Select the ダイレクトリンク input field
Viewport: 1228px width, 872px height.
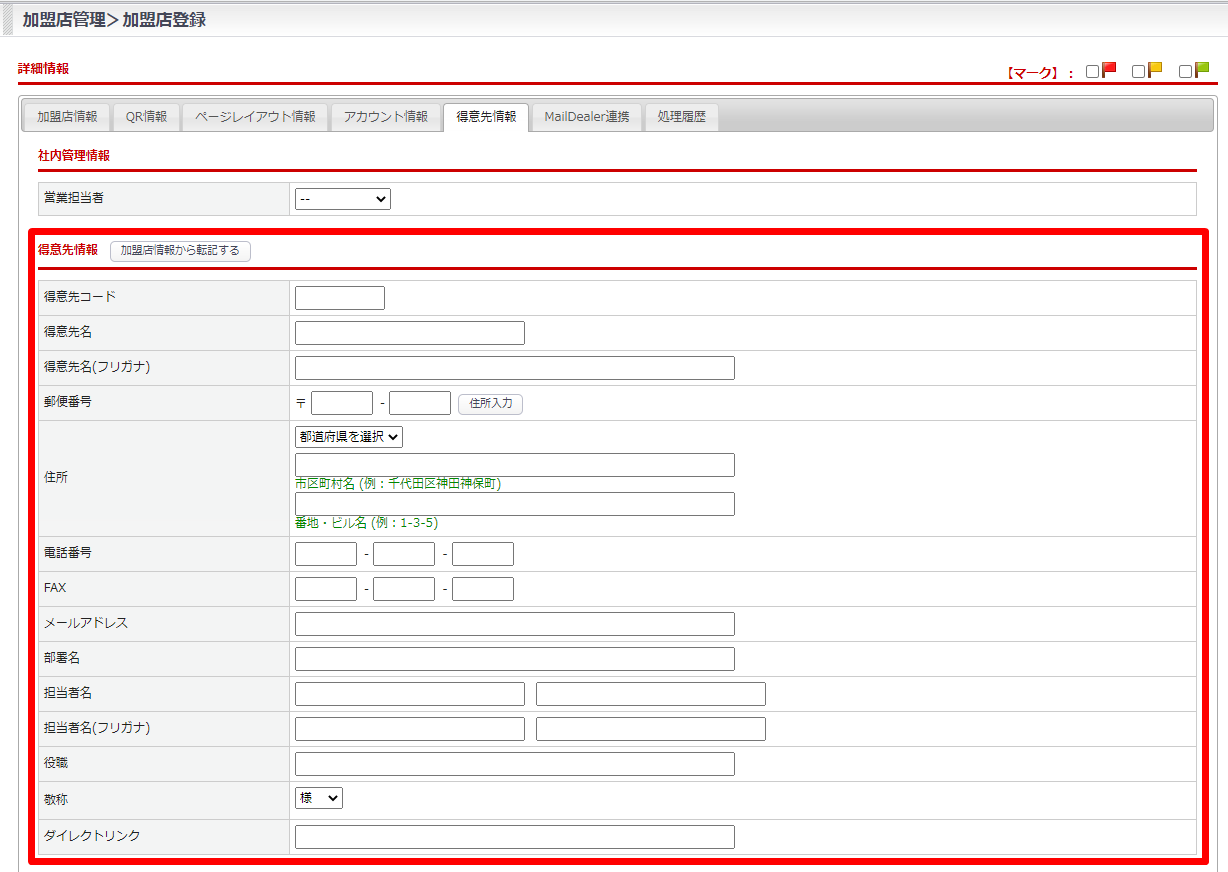coord(514,837)
